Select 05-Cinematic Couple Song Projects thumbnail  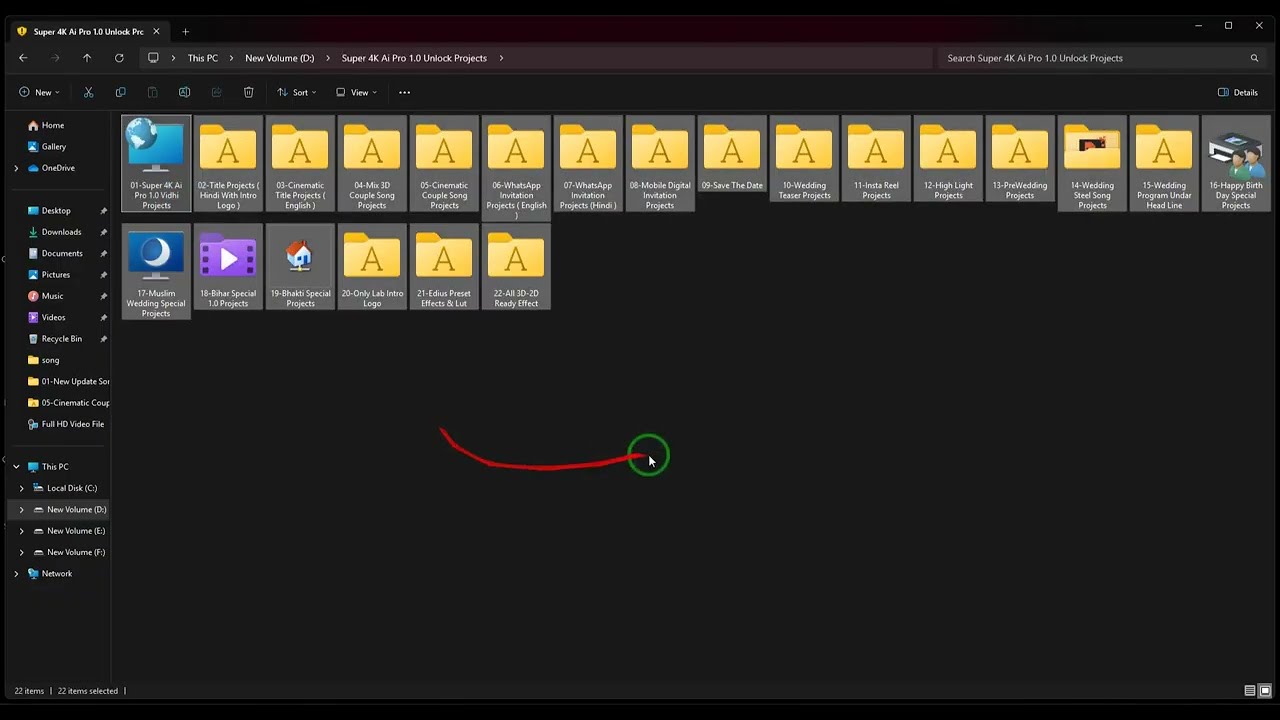pyautogui.click(x=444, y=163)
